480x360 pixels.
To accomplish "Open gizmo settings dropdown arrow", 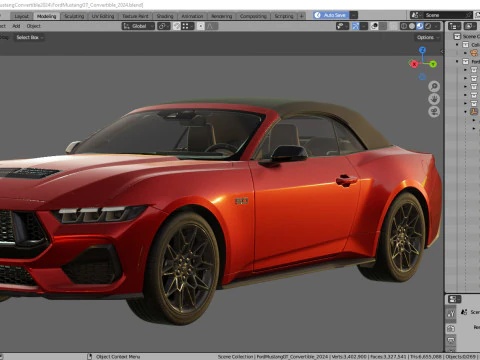I will coord(364,26).
